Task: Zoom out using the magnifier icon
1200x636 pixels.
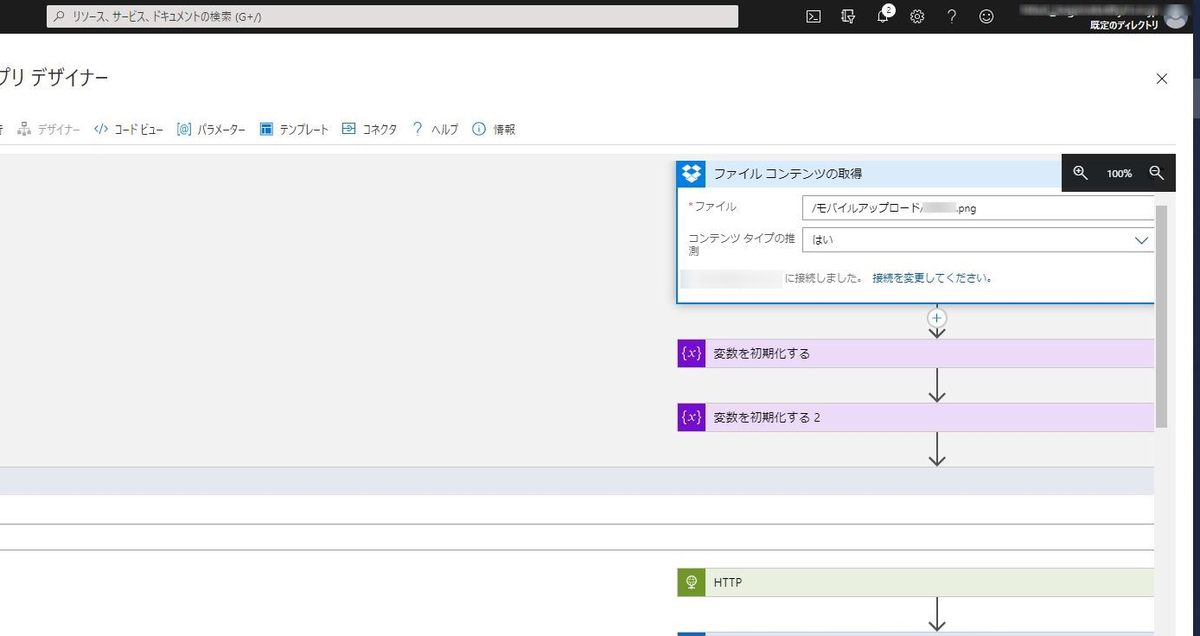Action: tap(1157, 173)
